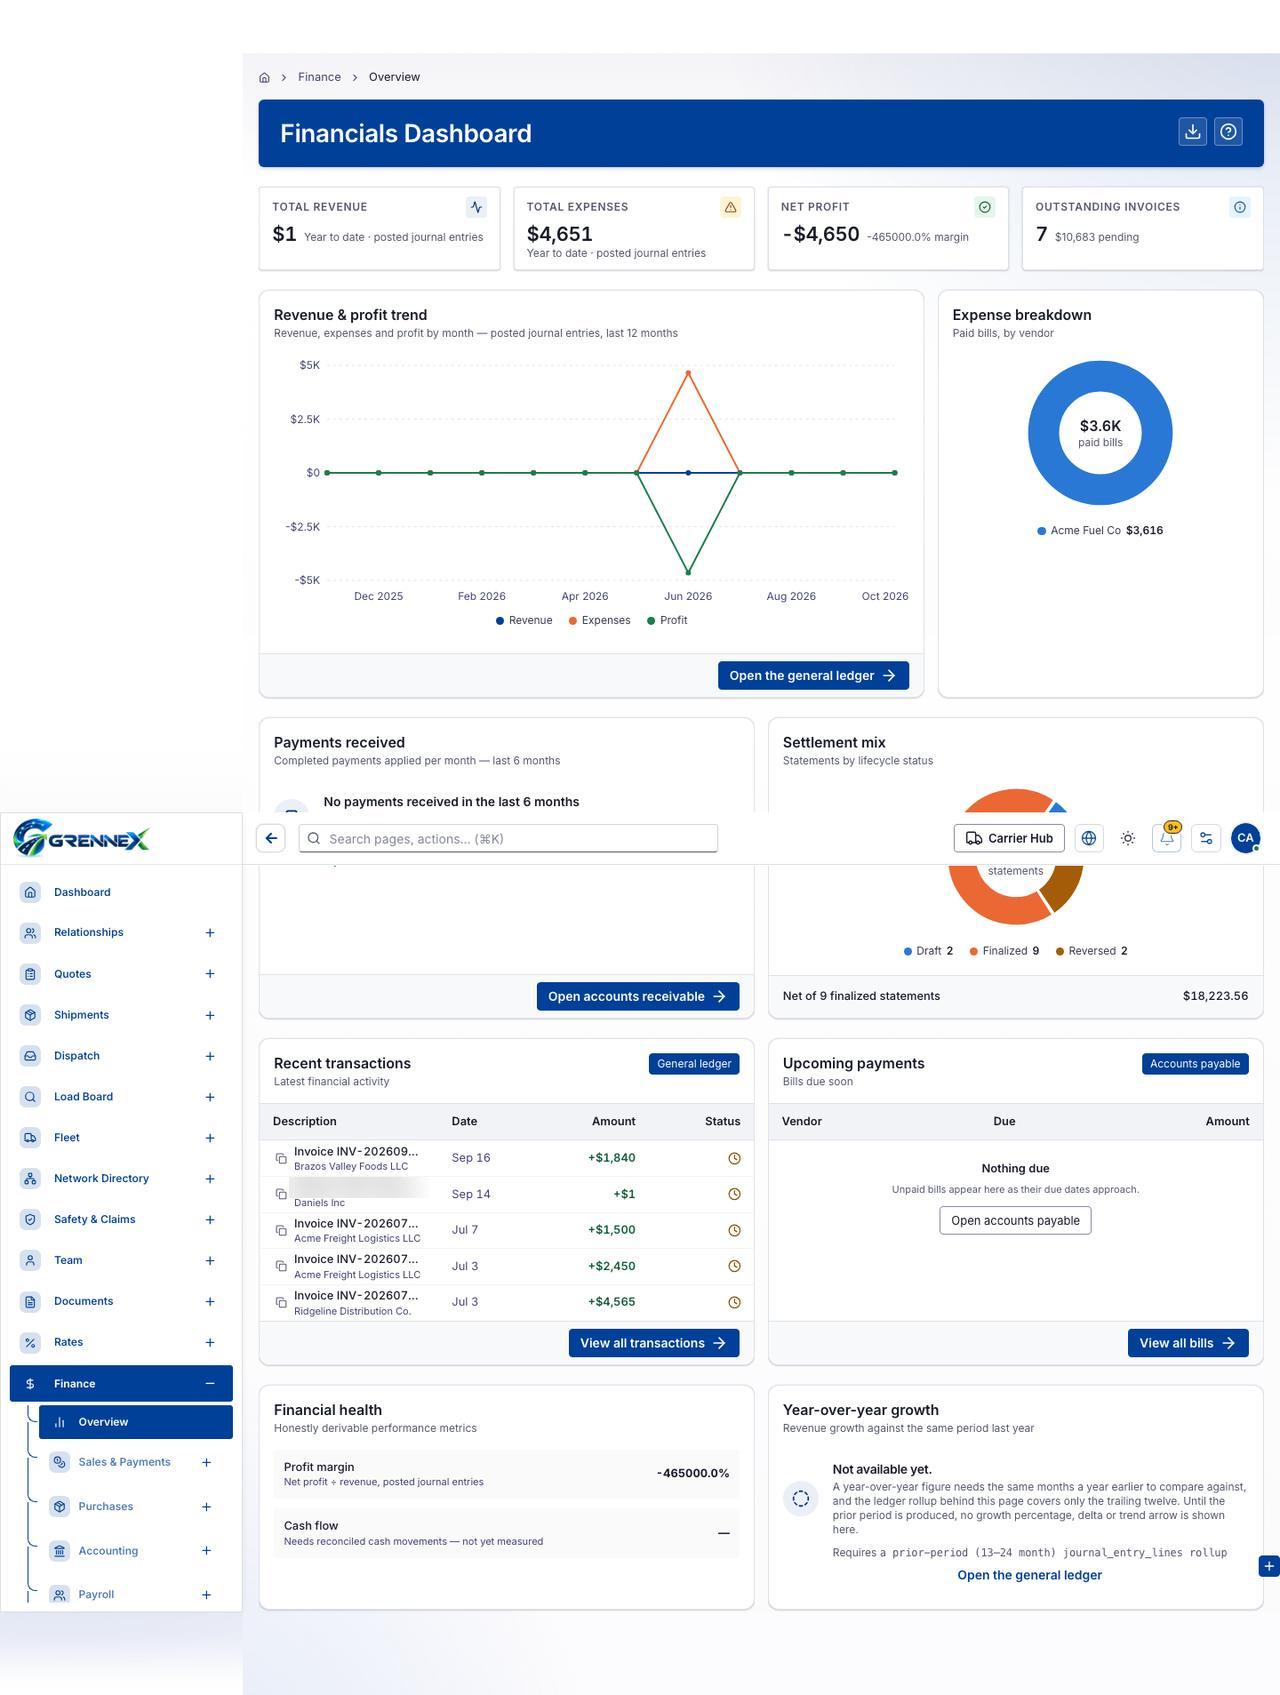This screenshot has width=1280, height=1695.
Task: Click the Total Expenses warning icon
Action: [x=730, y=207]
